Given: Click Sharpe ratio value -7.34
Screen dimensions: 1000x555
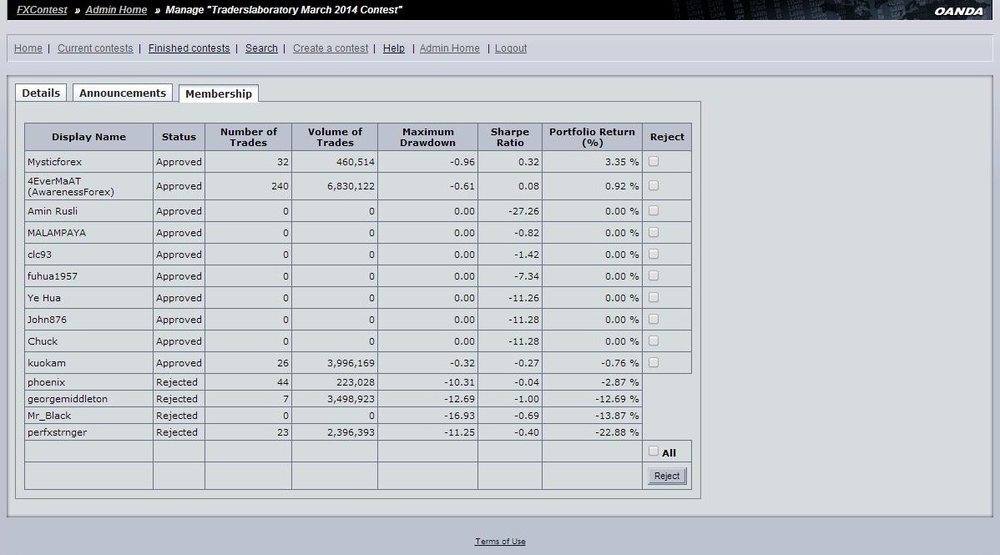Looking at the screenshot, I should point(526,276).
